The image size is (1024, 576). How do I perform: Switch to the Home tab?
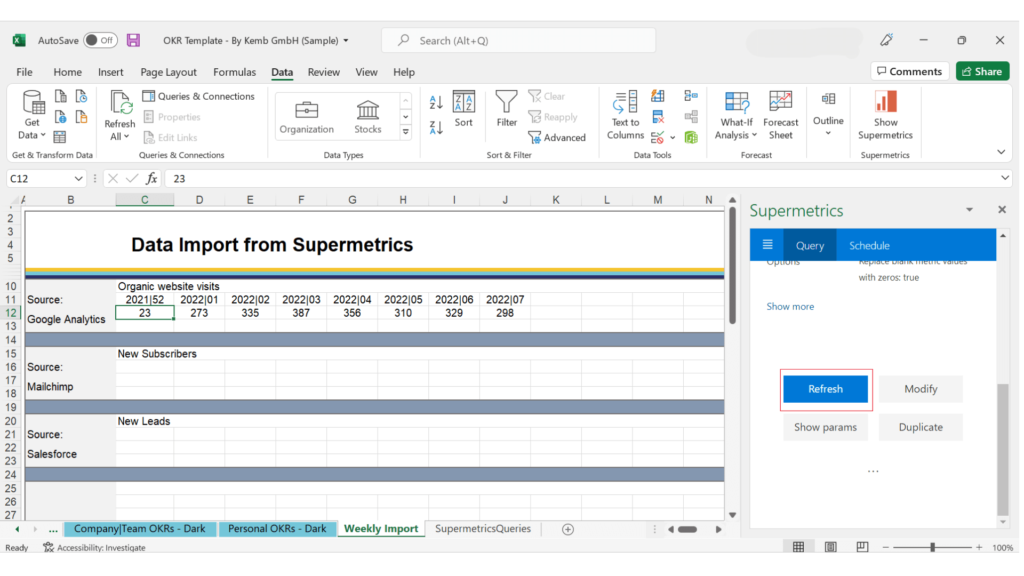[x=67, y=72]
